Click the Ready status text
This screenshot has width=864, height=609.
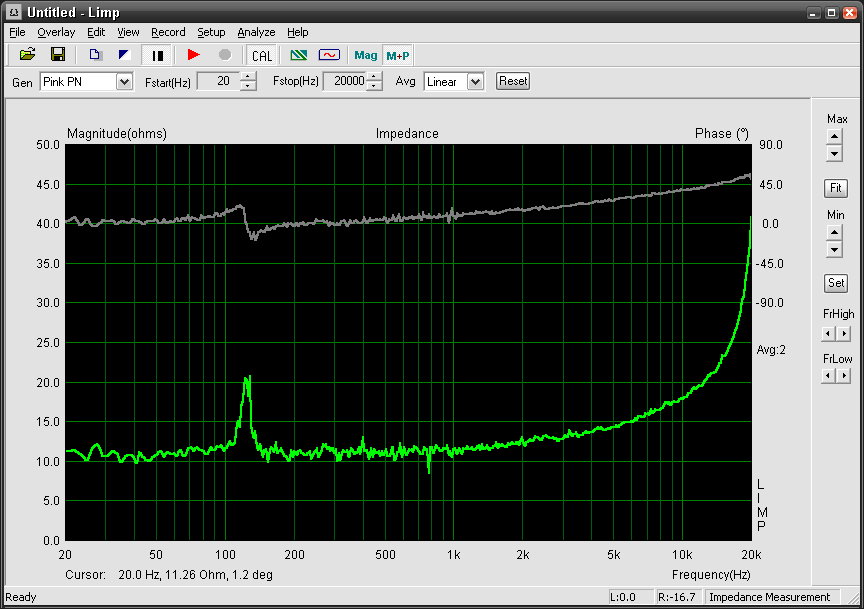[20, 597]
